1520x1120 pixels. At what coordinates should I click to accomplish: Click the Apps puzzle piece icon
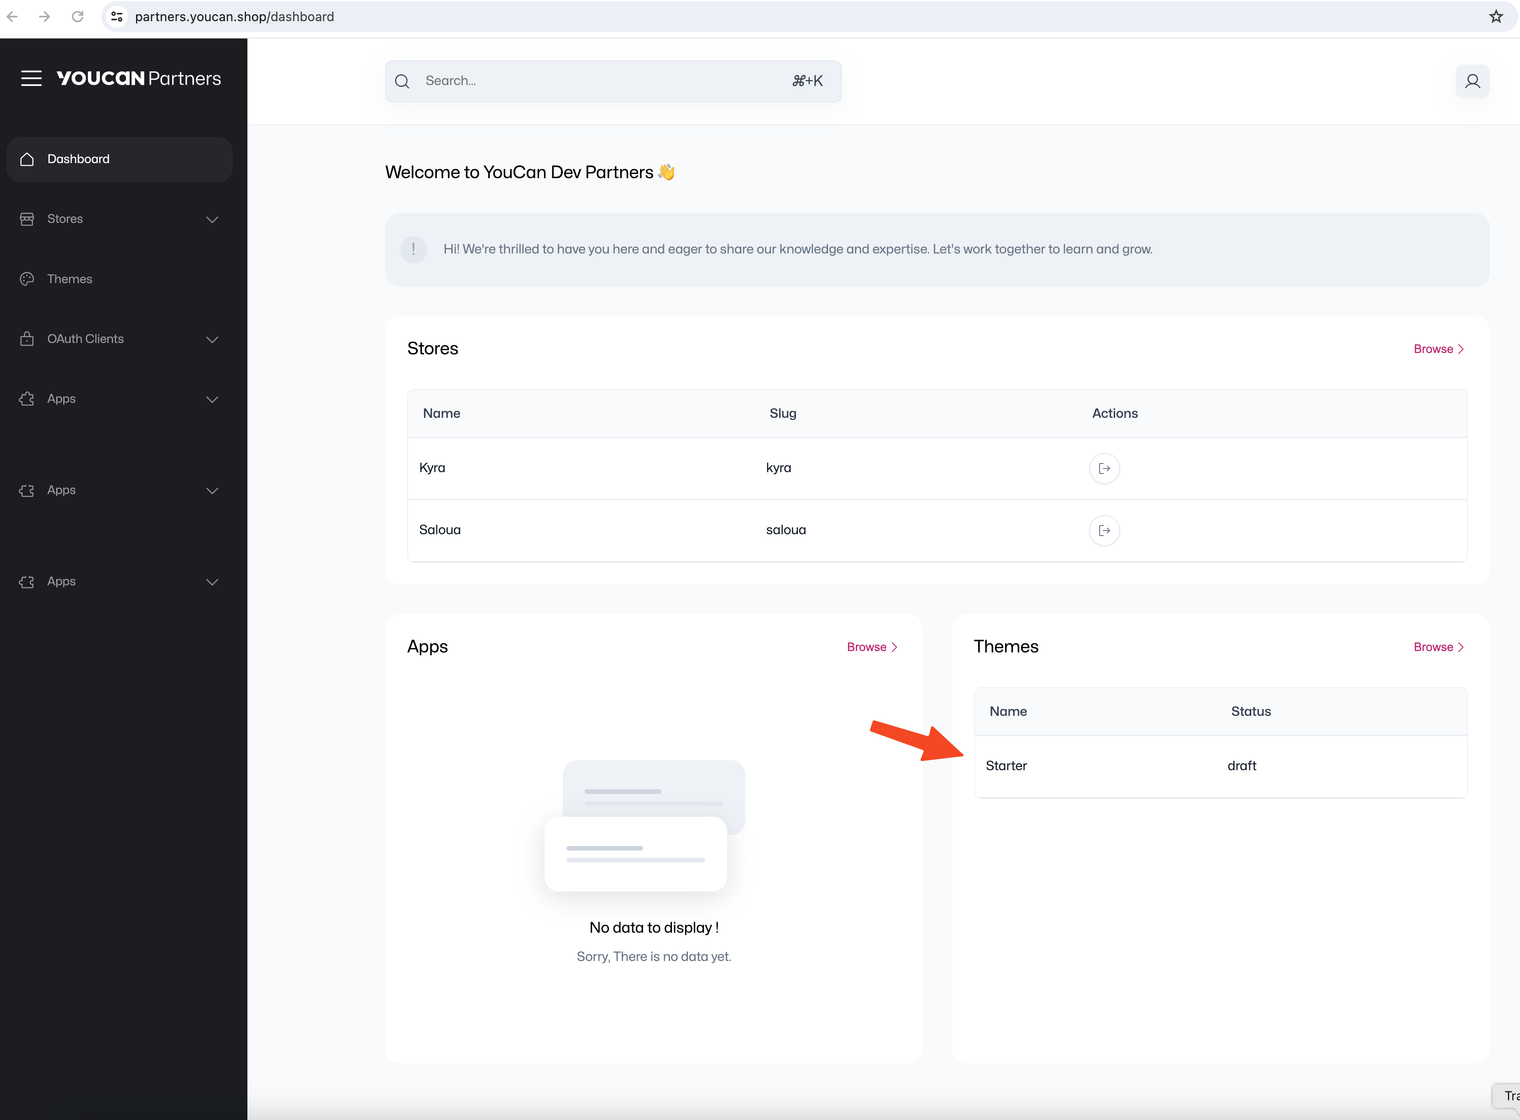(26, 399)
